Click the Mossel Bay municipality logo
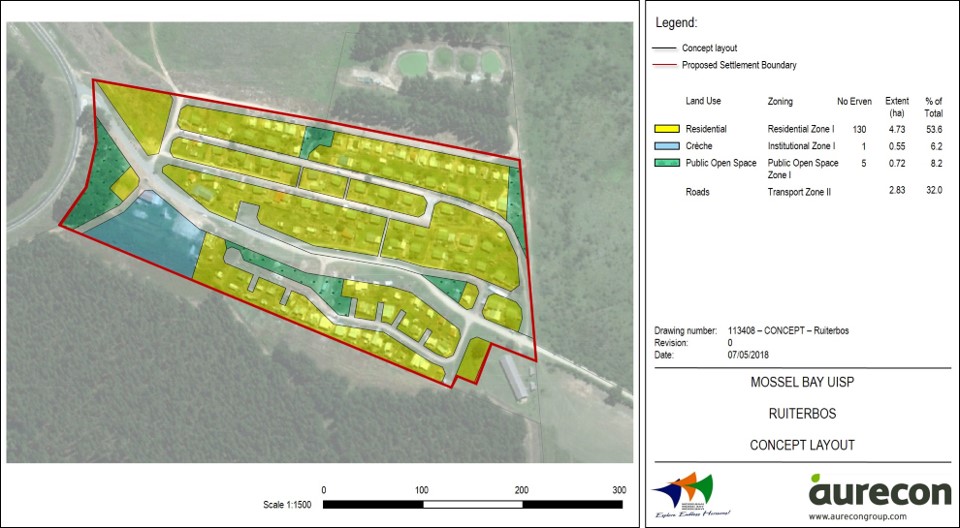 686,495
